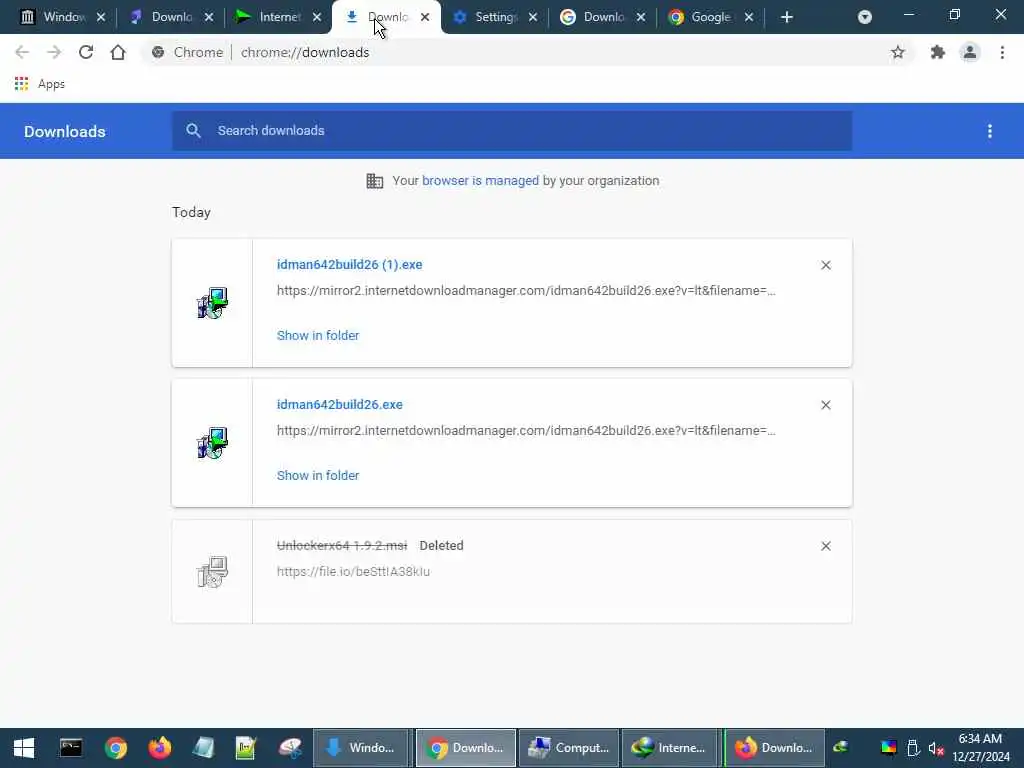The width and height of the screenshot is (1024, 768).
Task: Open the Chrome profile avatar
Action: click(x=970, y=52)
